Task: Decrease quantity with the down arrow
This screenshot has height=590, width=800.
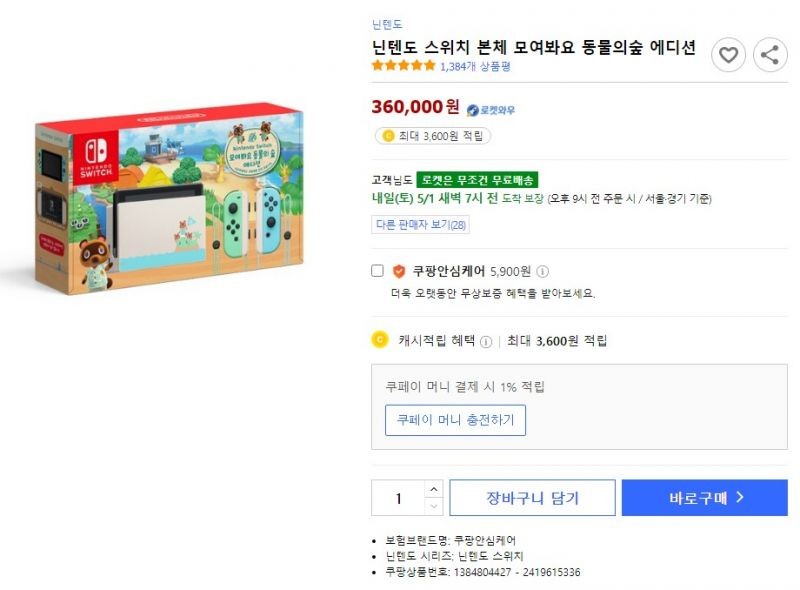Action: [x=434, y=506]
